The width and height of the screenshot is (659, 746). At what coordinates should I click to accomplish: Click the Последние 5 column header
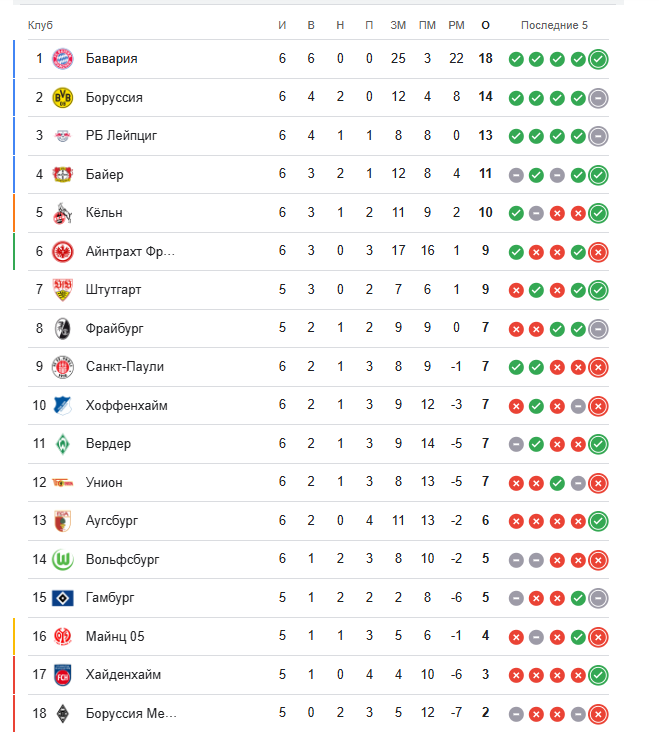point(555,25)
